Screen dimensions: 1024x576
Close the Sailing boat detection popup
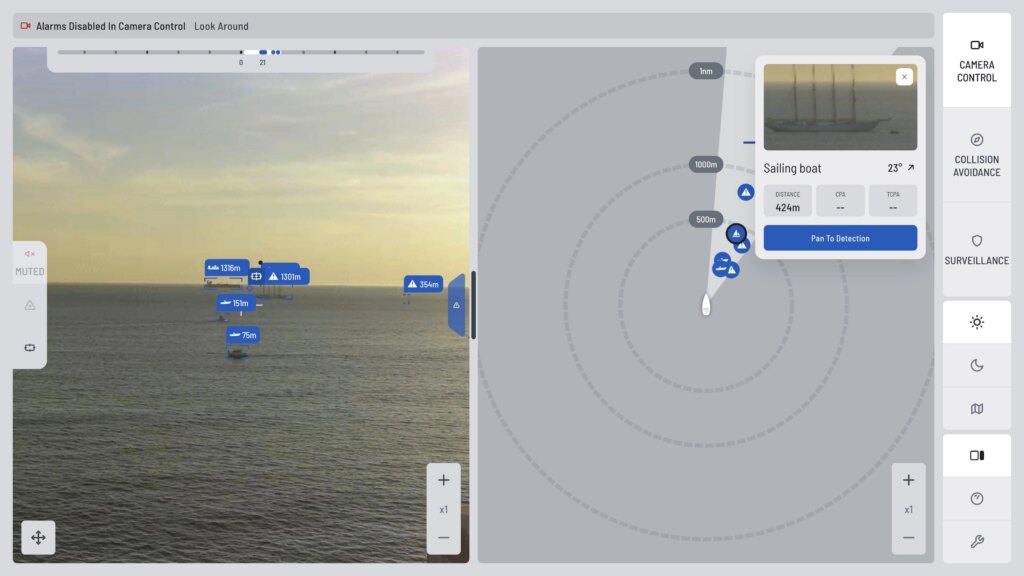(904, 77)
